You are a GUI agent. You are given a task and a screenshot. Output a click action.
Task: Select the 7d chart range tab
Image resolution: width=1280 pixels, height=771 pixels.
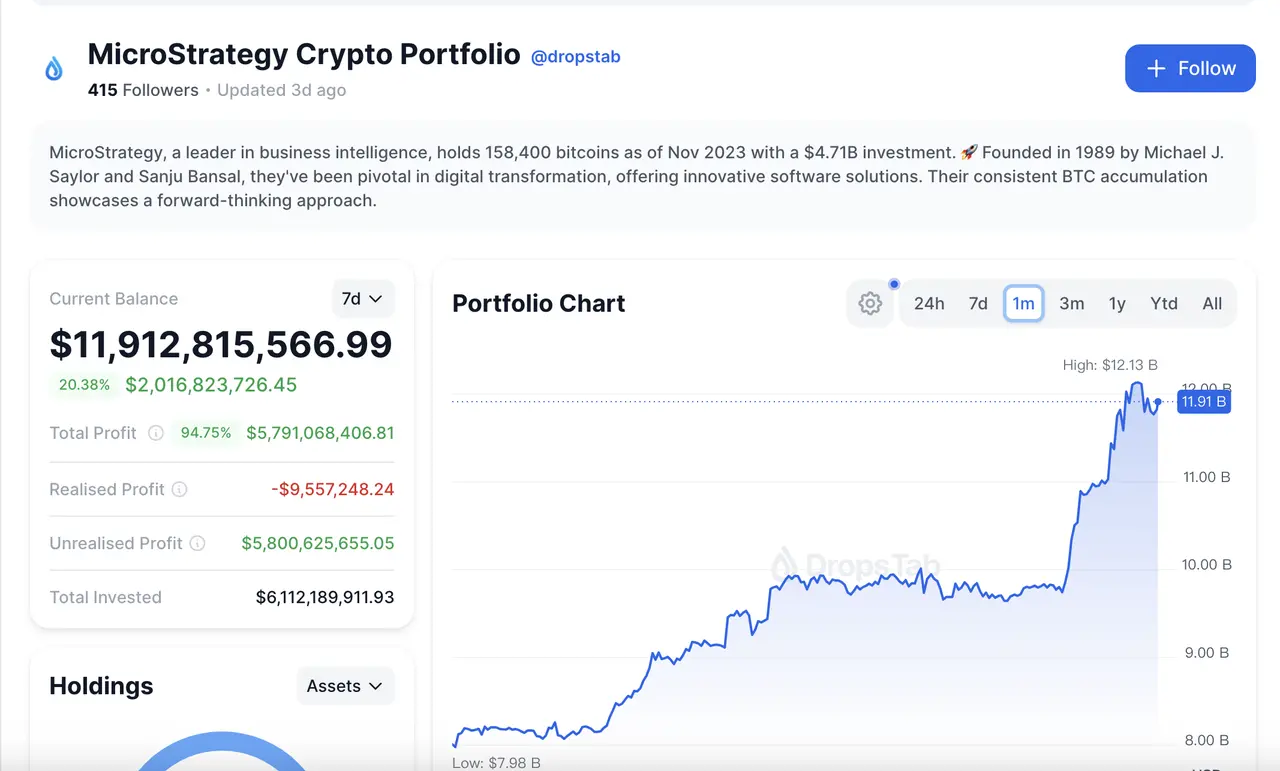click(978, 304)
